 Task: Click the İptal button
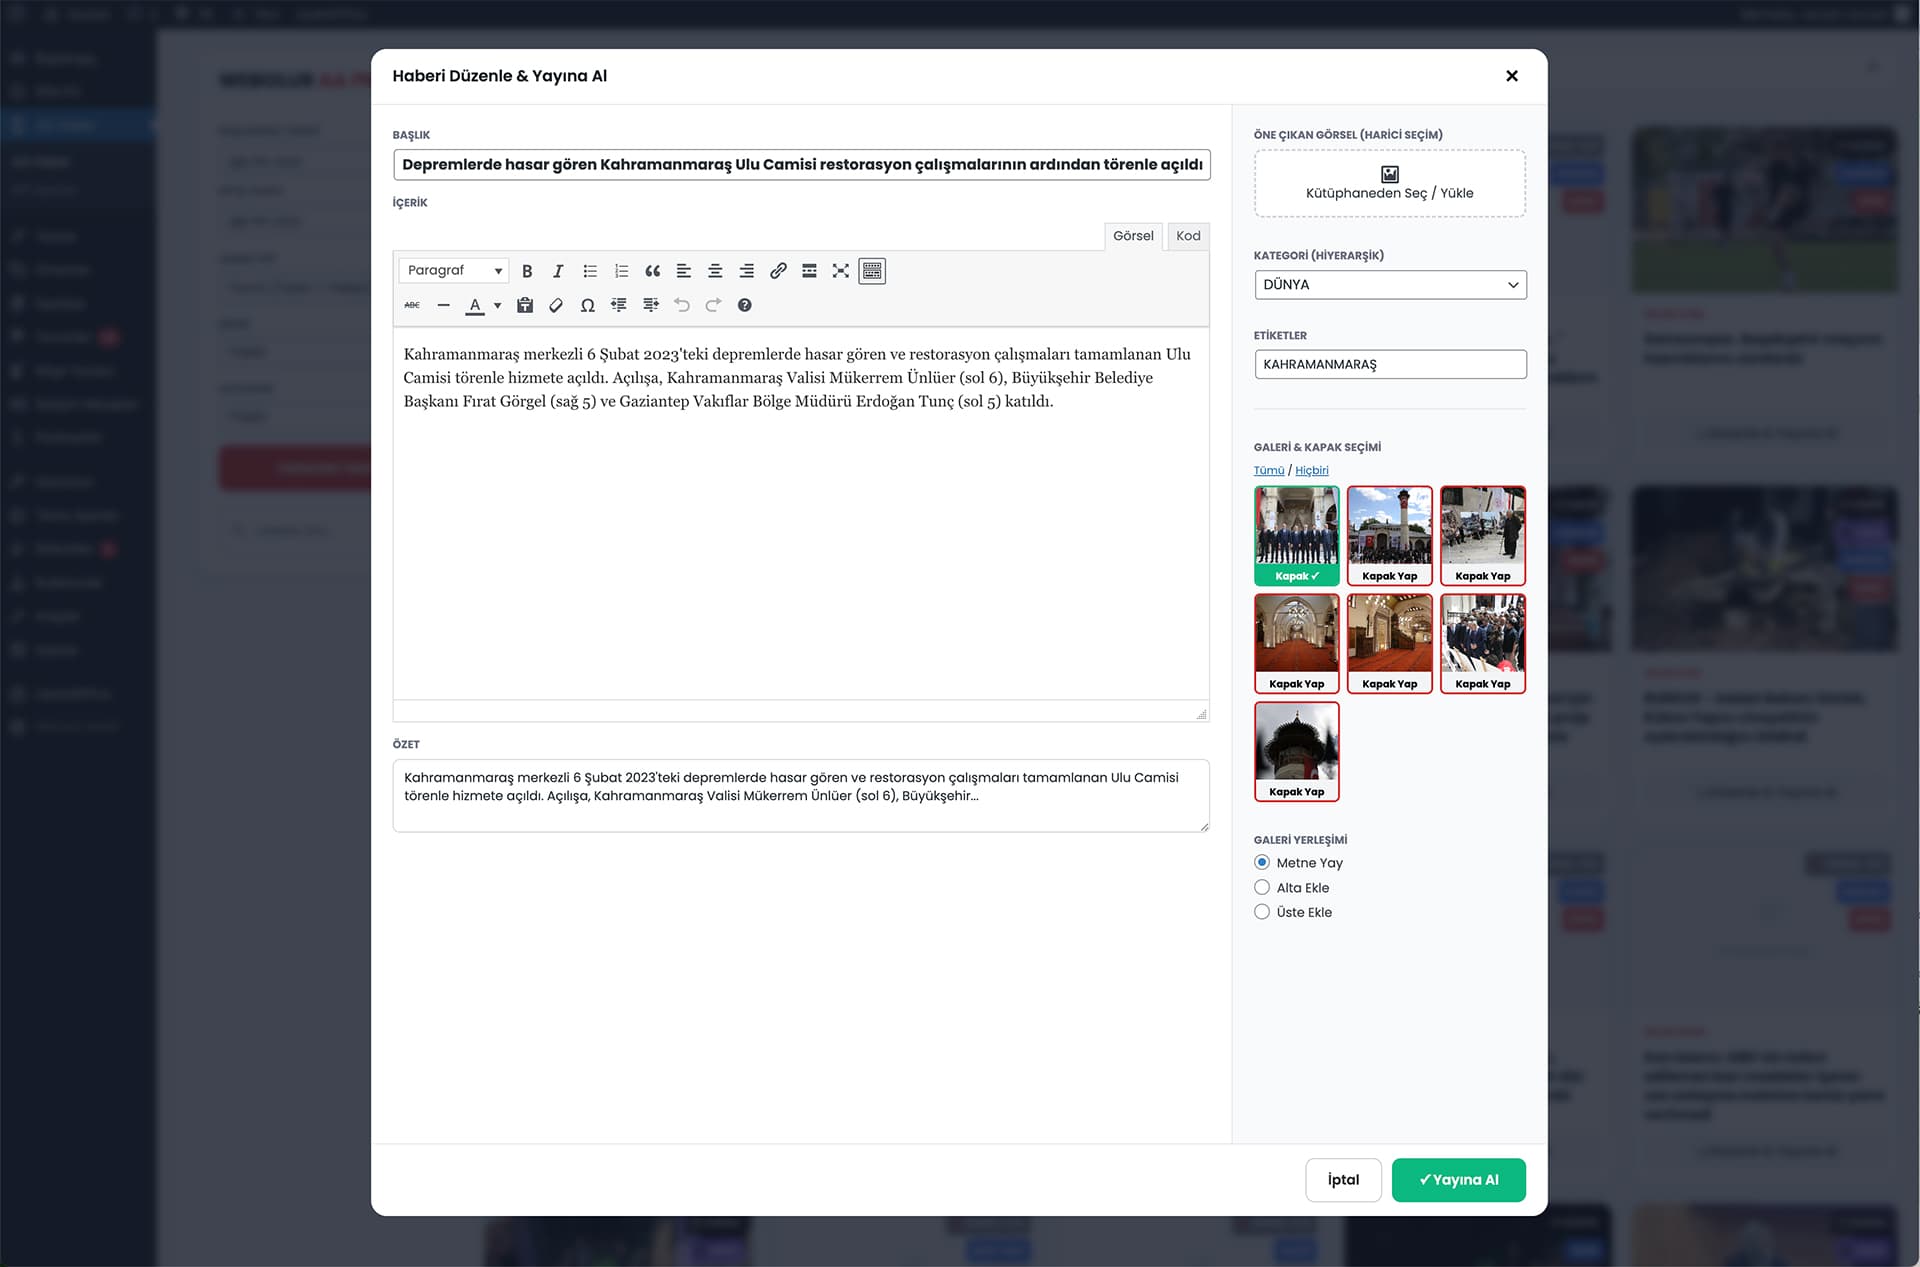click(1343, 1180)
